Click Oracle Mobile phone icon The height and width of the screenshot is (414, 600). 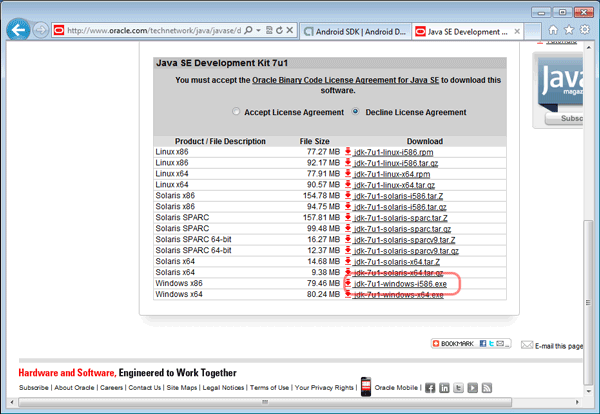click(x=366, y=386)
